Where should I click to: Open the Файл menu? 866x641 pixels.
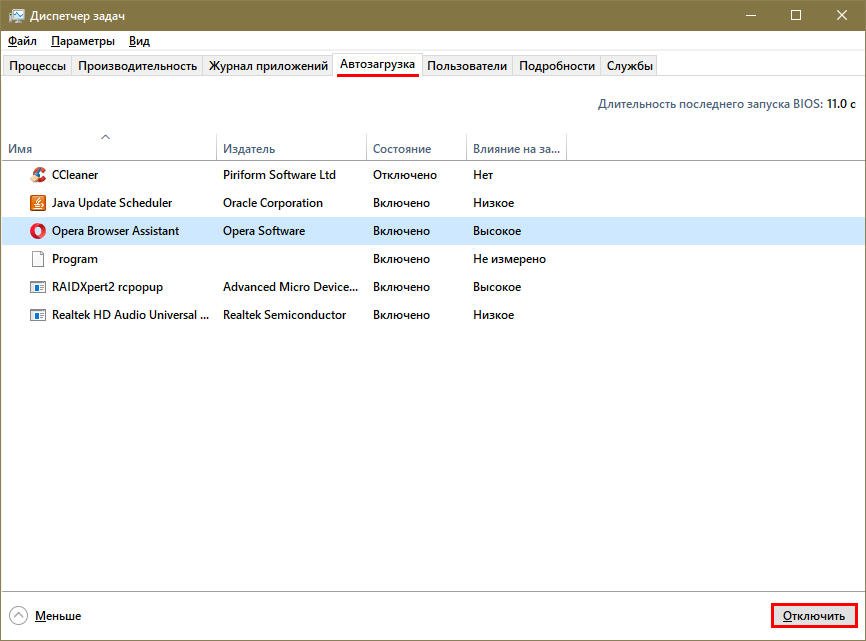22,41
